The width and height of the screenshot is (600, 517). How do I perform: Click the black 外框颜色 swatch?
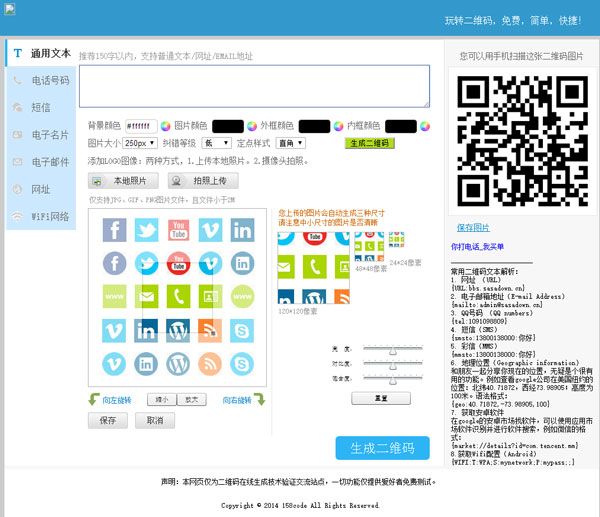(x=315, y=126)
